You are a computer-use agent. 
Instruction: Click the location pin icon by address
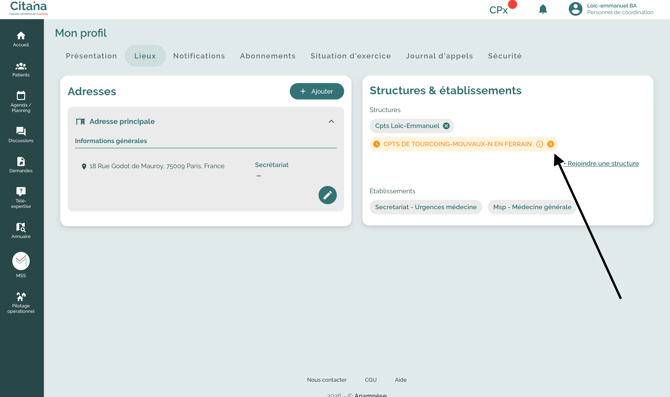point(84,166)
